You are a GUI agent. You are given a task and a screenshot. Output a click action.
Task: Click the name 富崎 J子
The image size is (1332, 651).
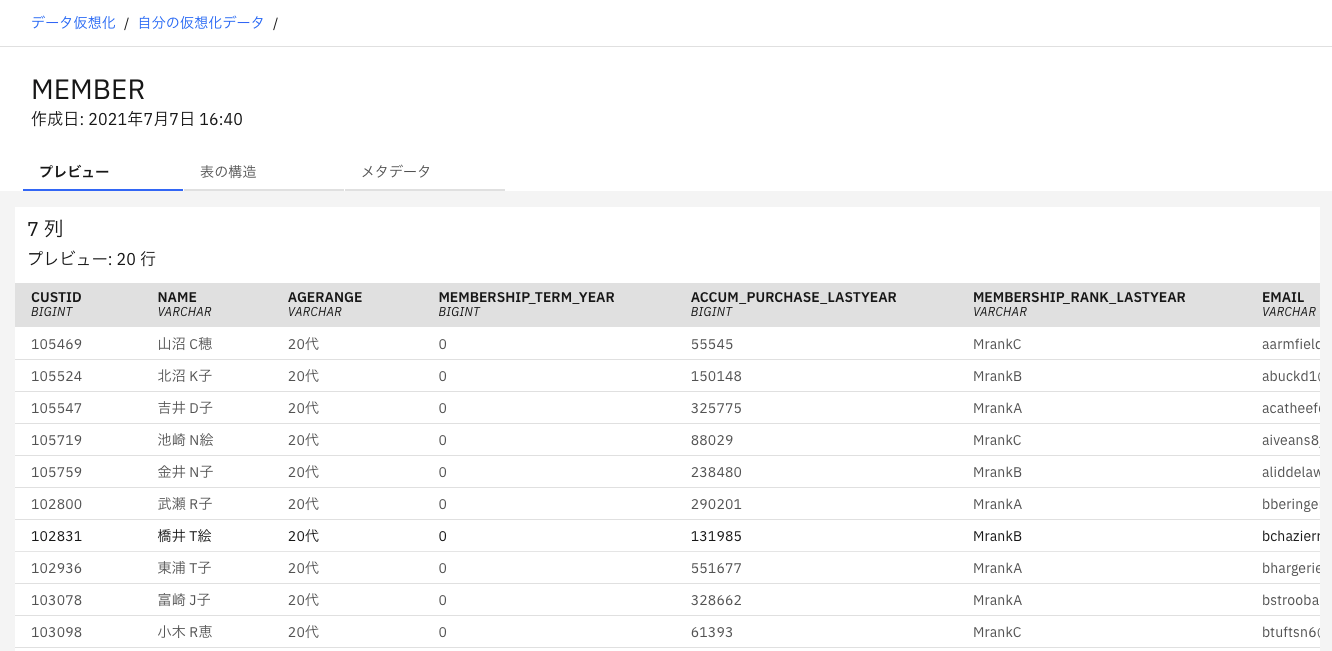click(x=185, y=600)
